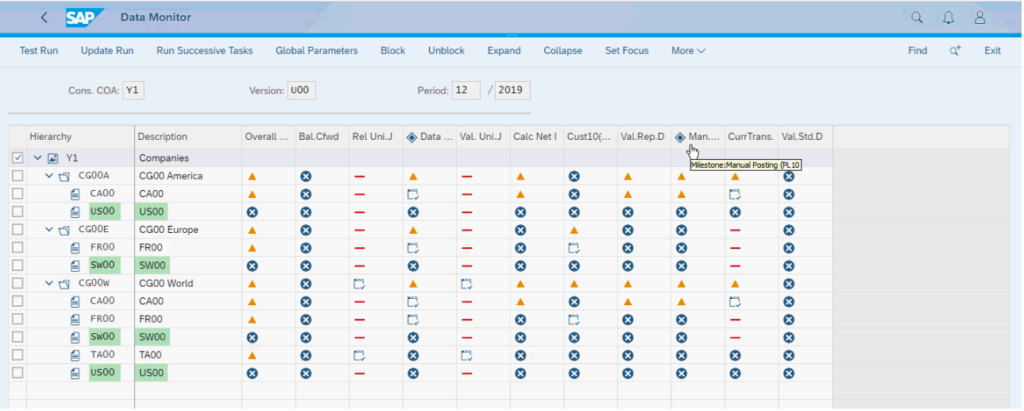Click the SAP logo

(x=84, y=18)
